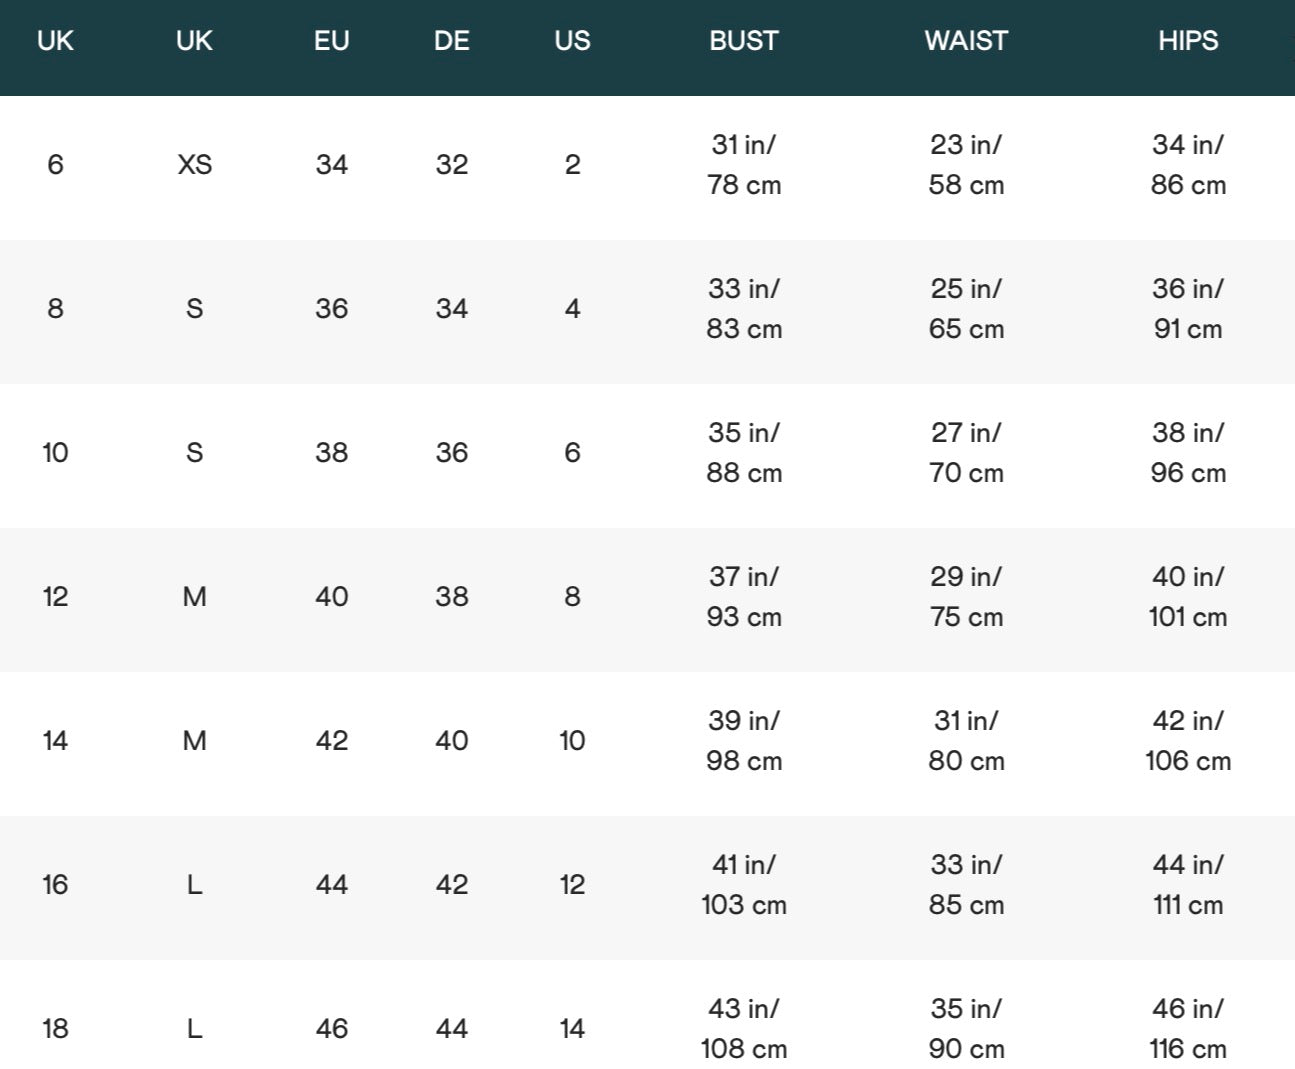Viewport: 1295px width, 1069px height.
Task: Select the EU column header
Action: tap(332, 41)
